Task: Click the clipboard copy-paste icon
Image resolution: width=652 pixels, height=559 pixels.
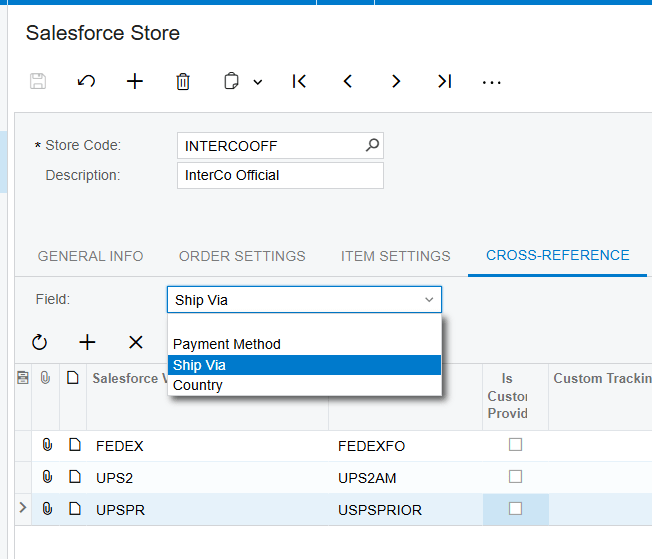Action: (x=231, y=81)
